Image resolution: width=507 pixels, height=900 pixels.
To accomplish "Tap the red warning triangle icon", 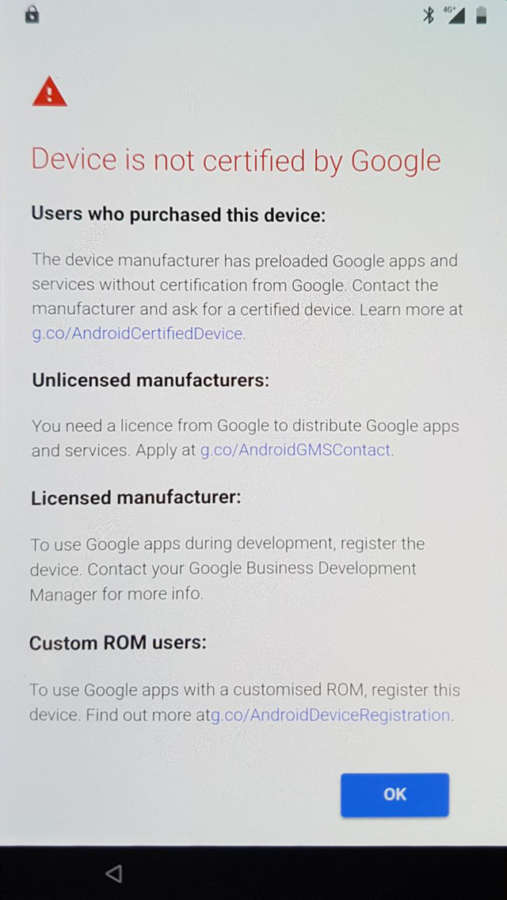I will point(49,92).
